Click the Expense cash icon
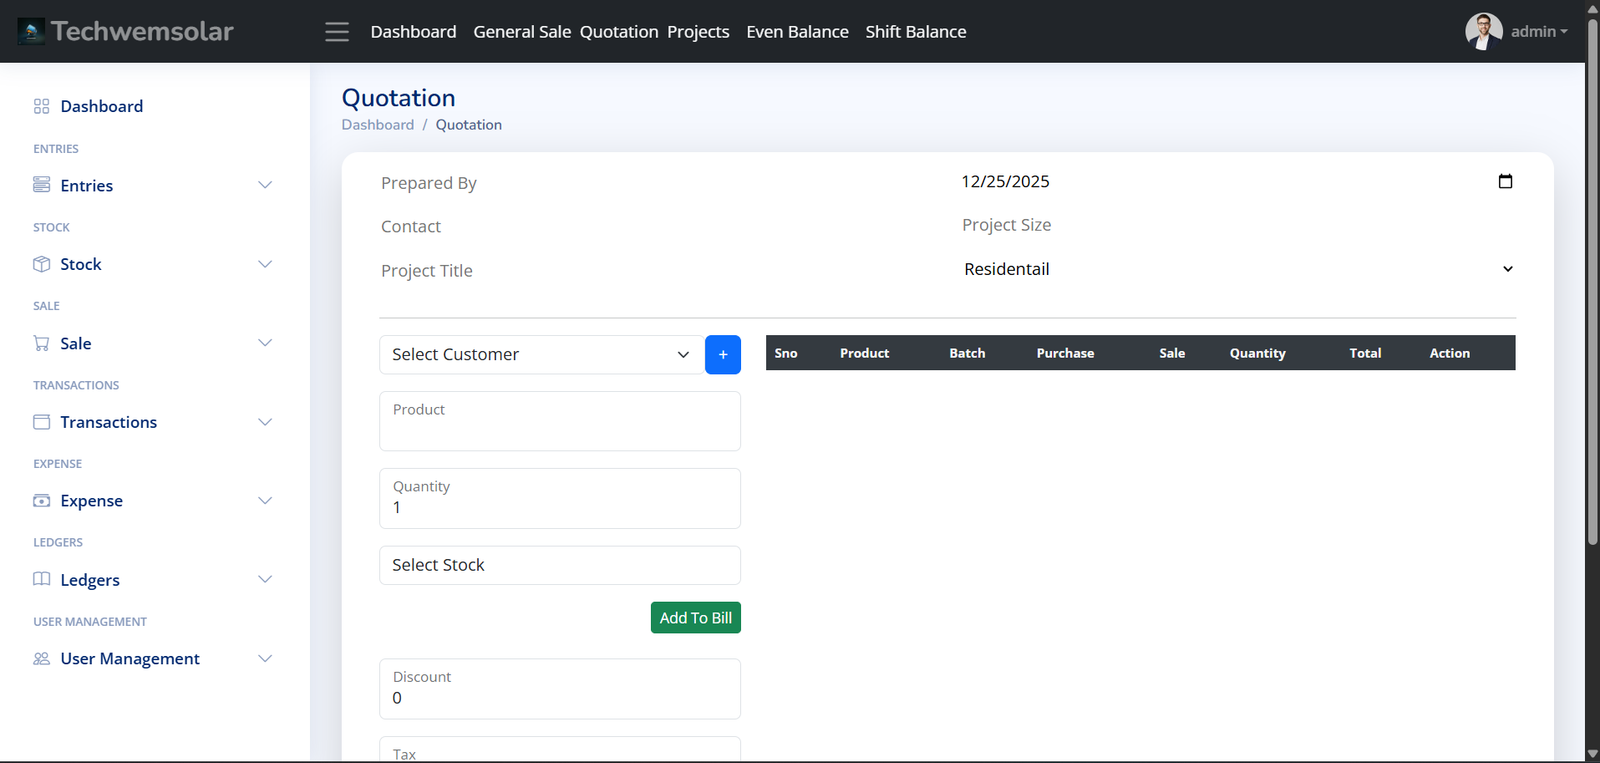Image resolution: width=1600 pixels, height=763 pixels. pos(41,501)
